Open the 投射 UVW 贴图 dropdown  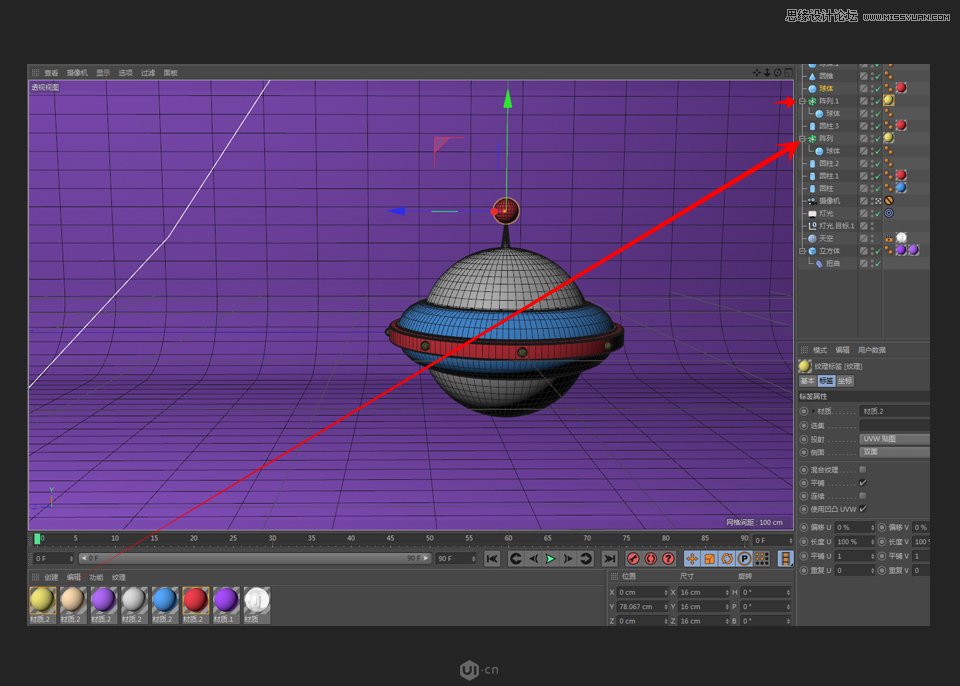pos(892,438)
